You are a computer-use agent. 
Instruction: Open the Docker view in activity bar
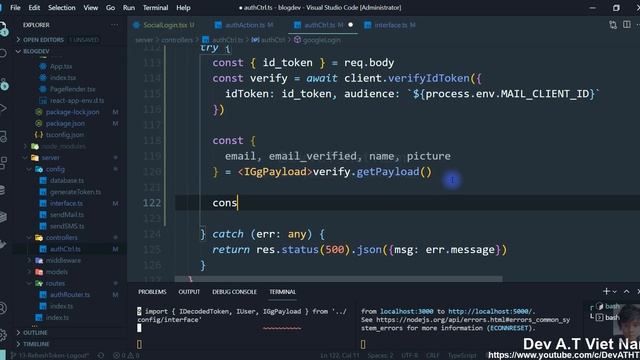pos(3,244)
